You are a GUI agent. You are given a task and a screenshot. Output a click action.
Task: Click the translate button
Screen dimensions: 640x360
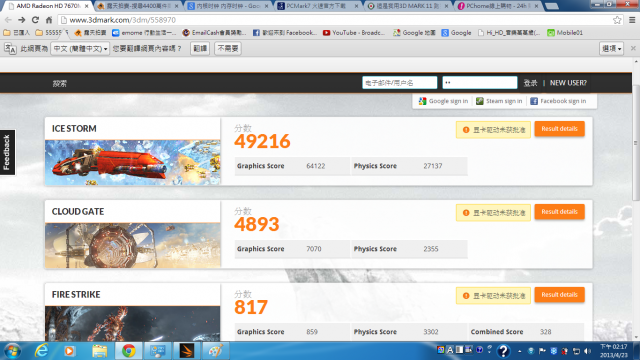tap(200, 49)
